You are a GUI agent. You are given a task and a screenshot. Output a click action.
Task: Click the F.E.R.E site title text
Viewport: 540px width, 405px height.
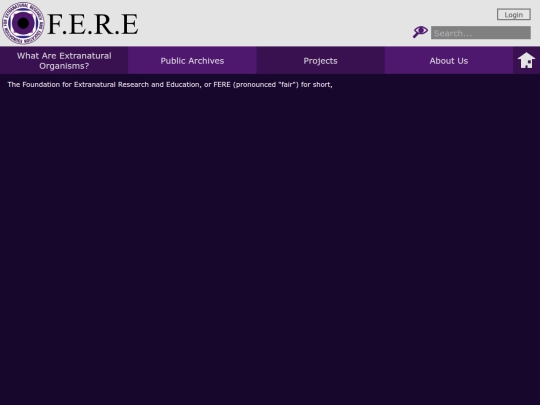92,24
